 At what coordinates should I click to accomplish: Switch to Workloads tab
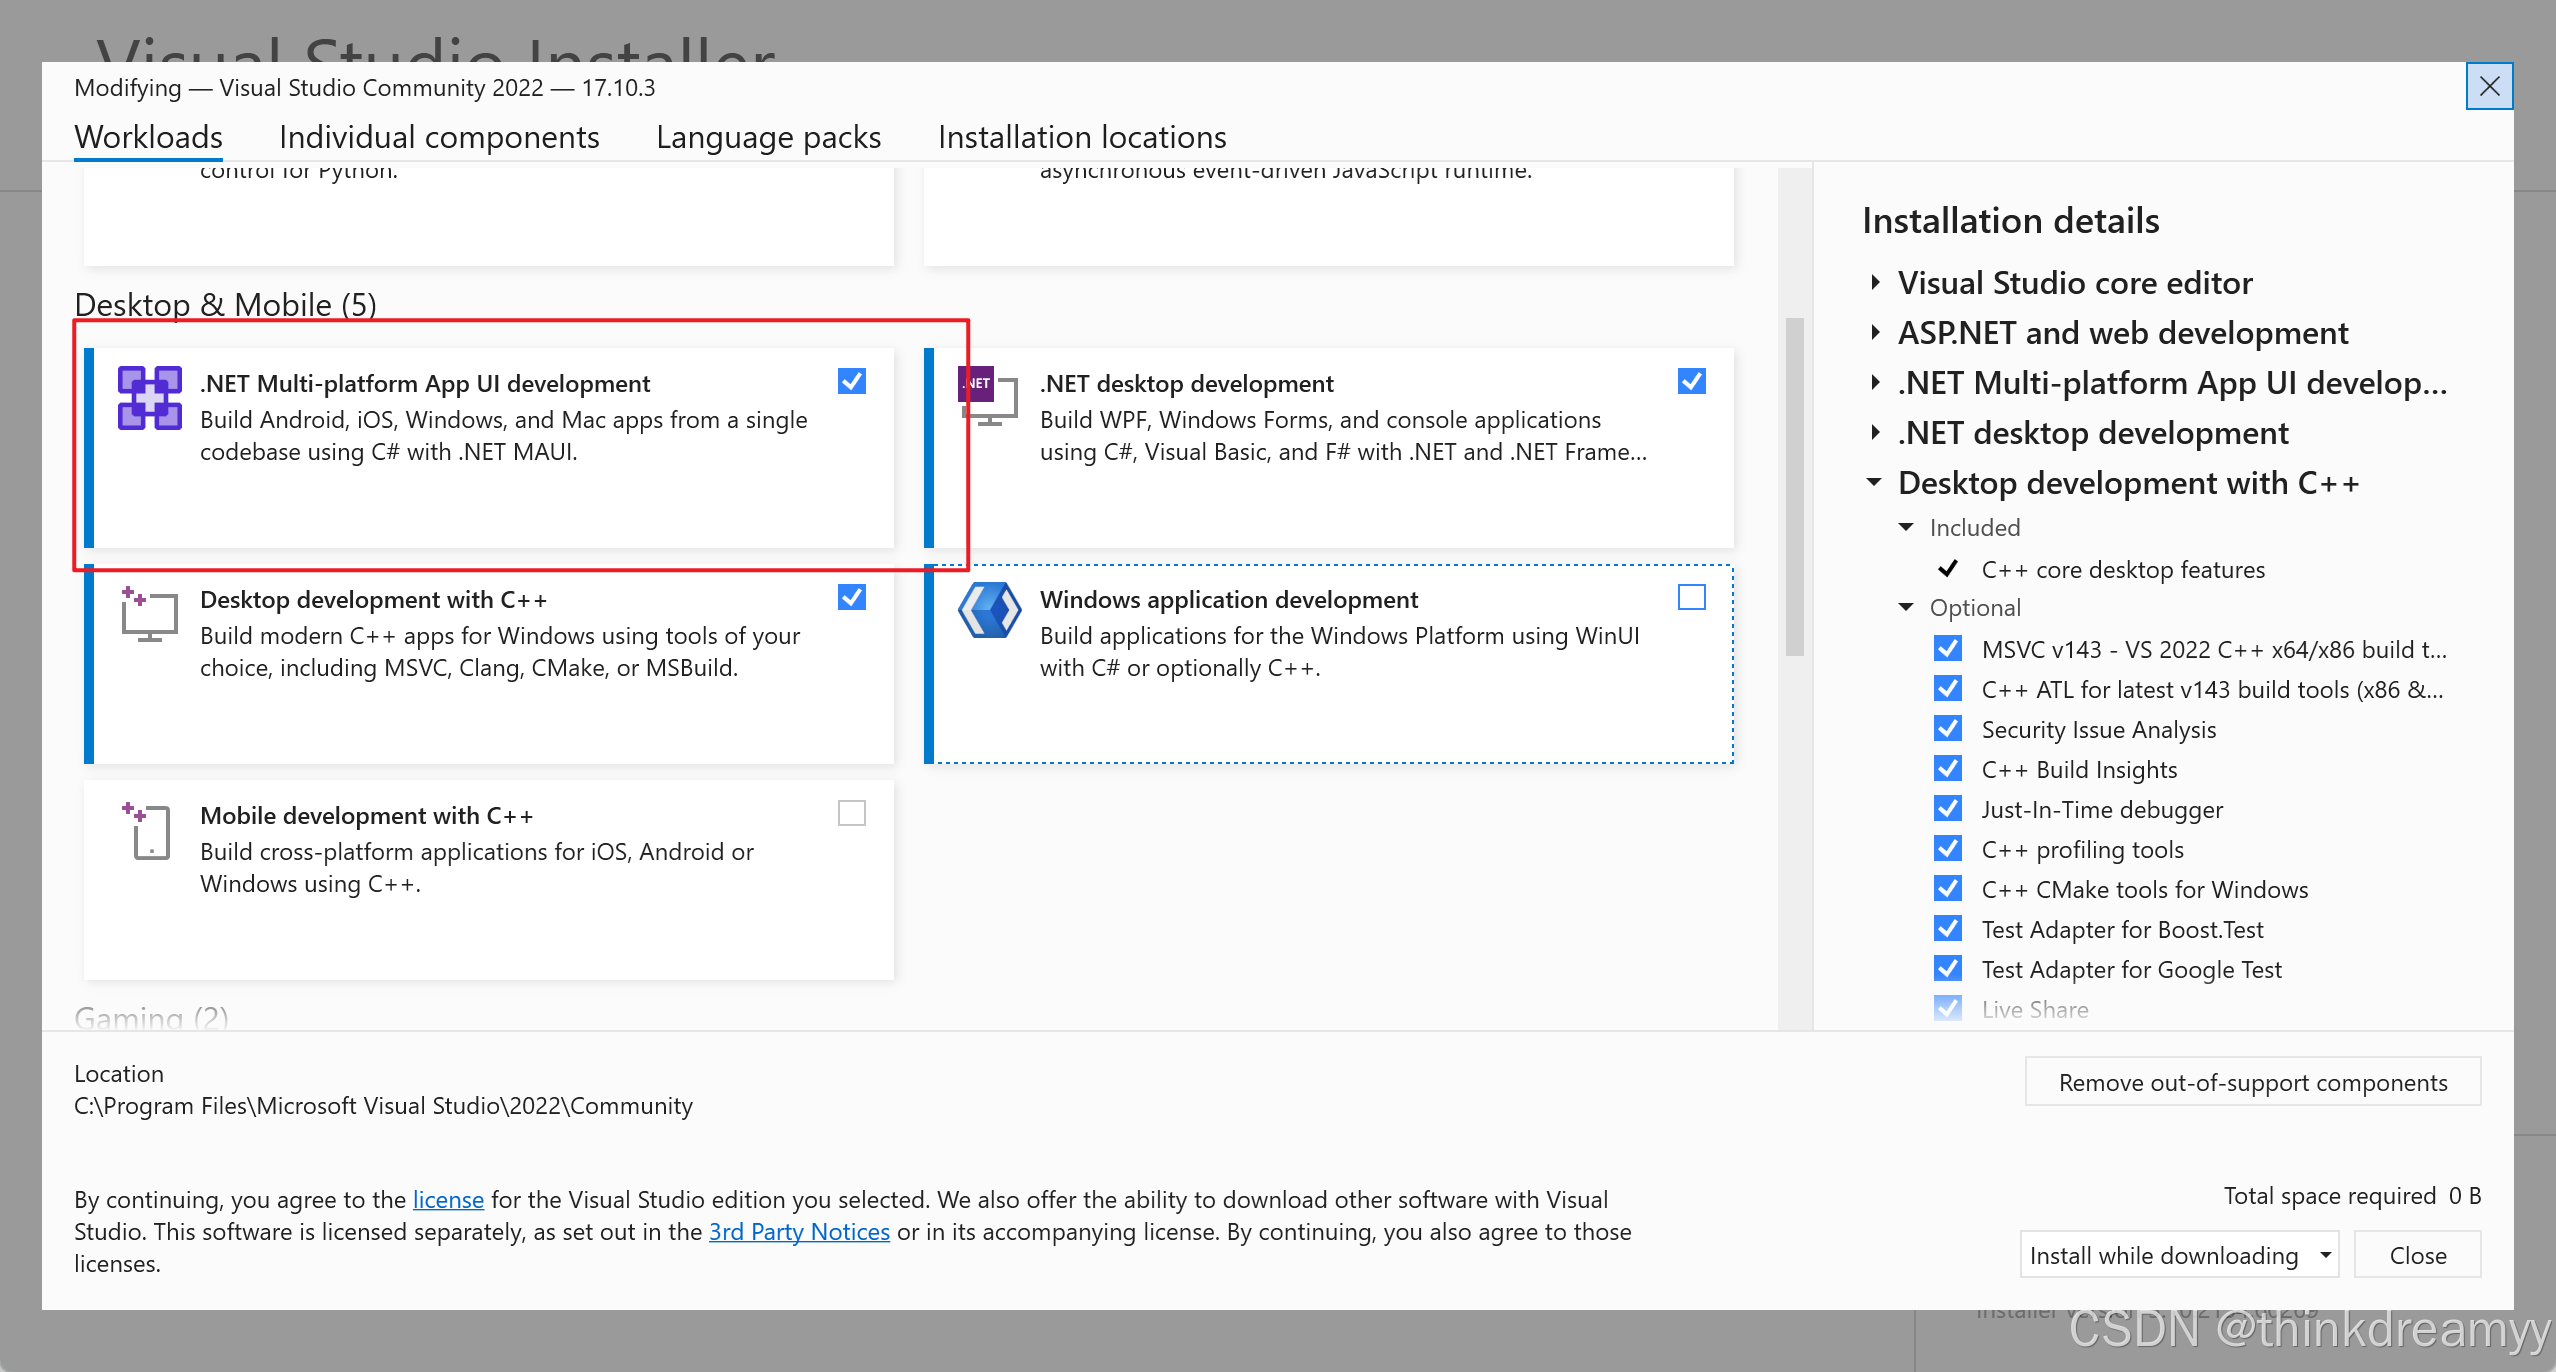tap(149, 137)
